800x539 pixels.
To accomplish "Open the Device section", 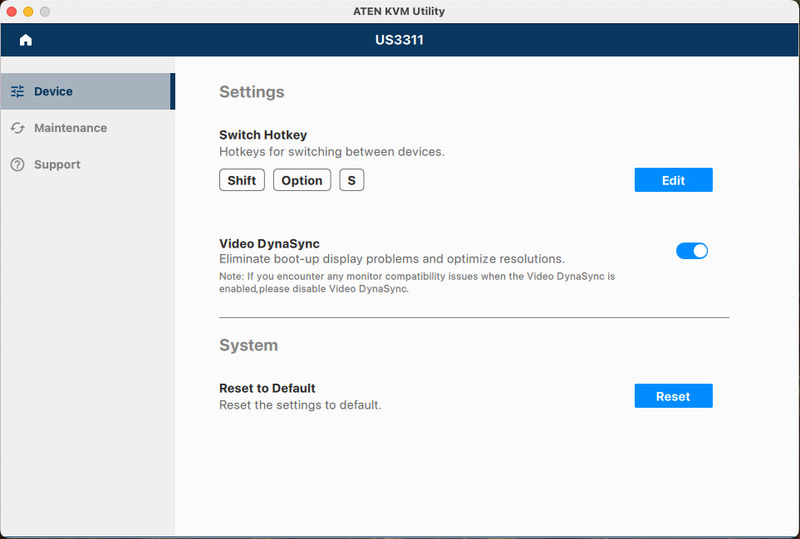I will click(x=87, y=91).
